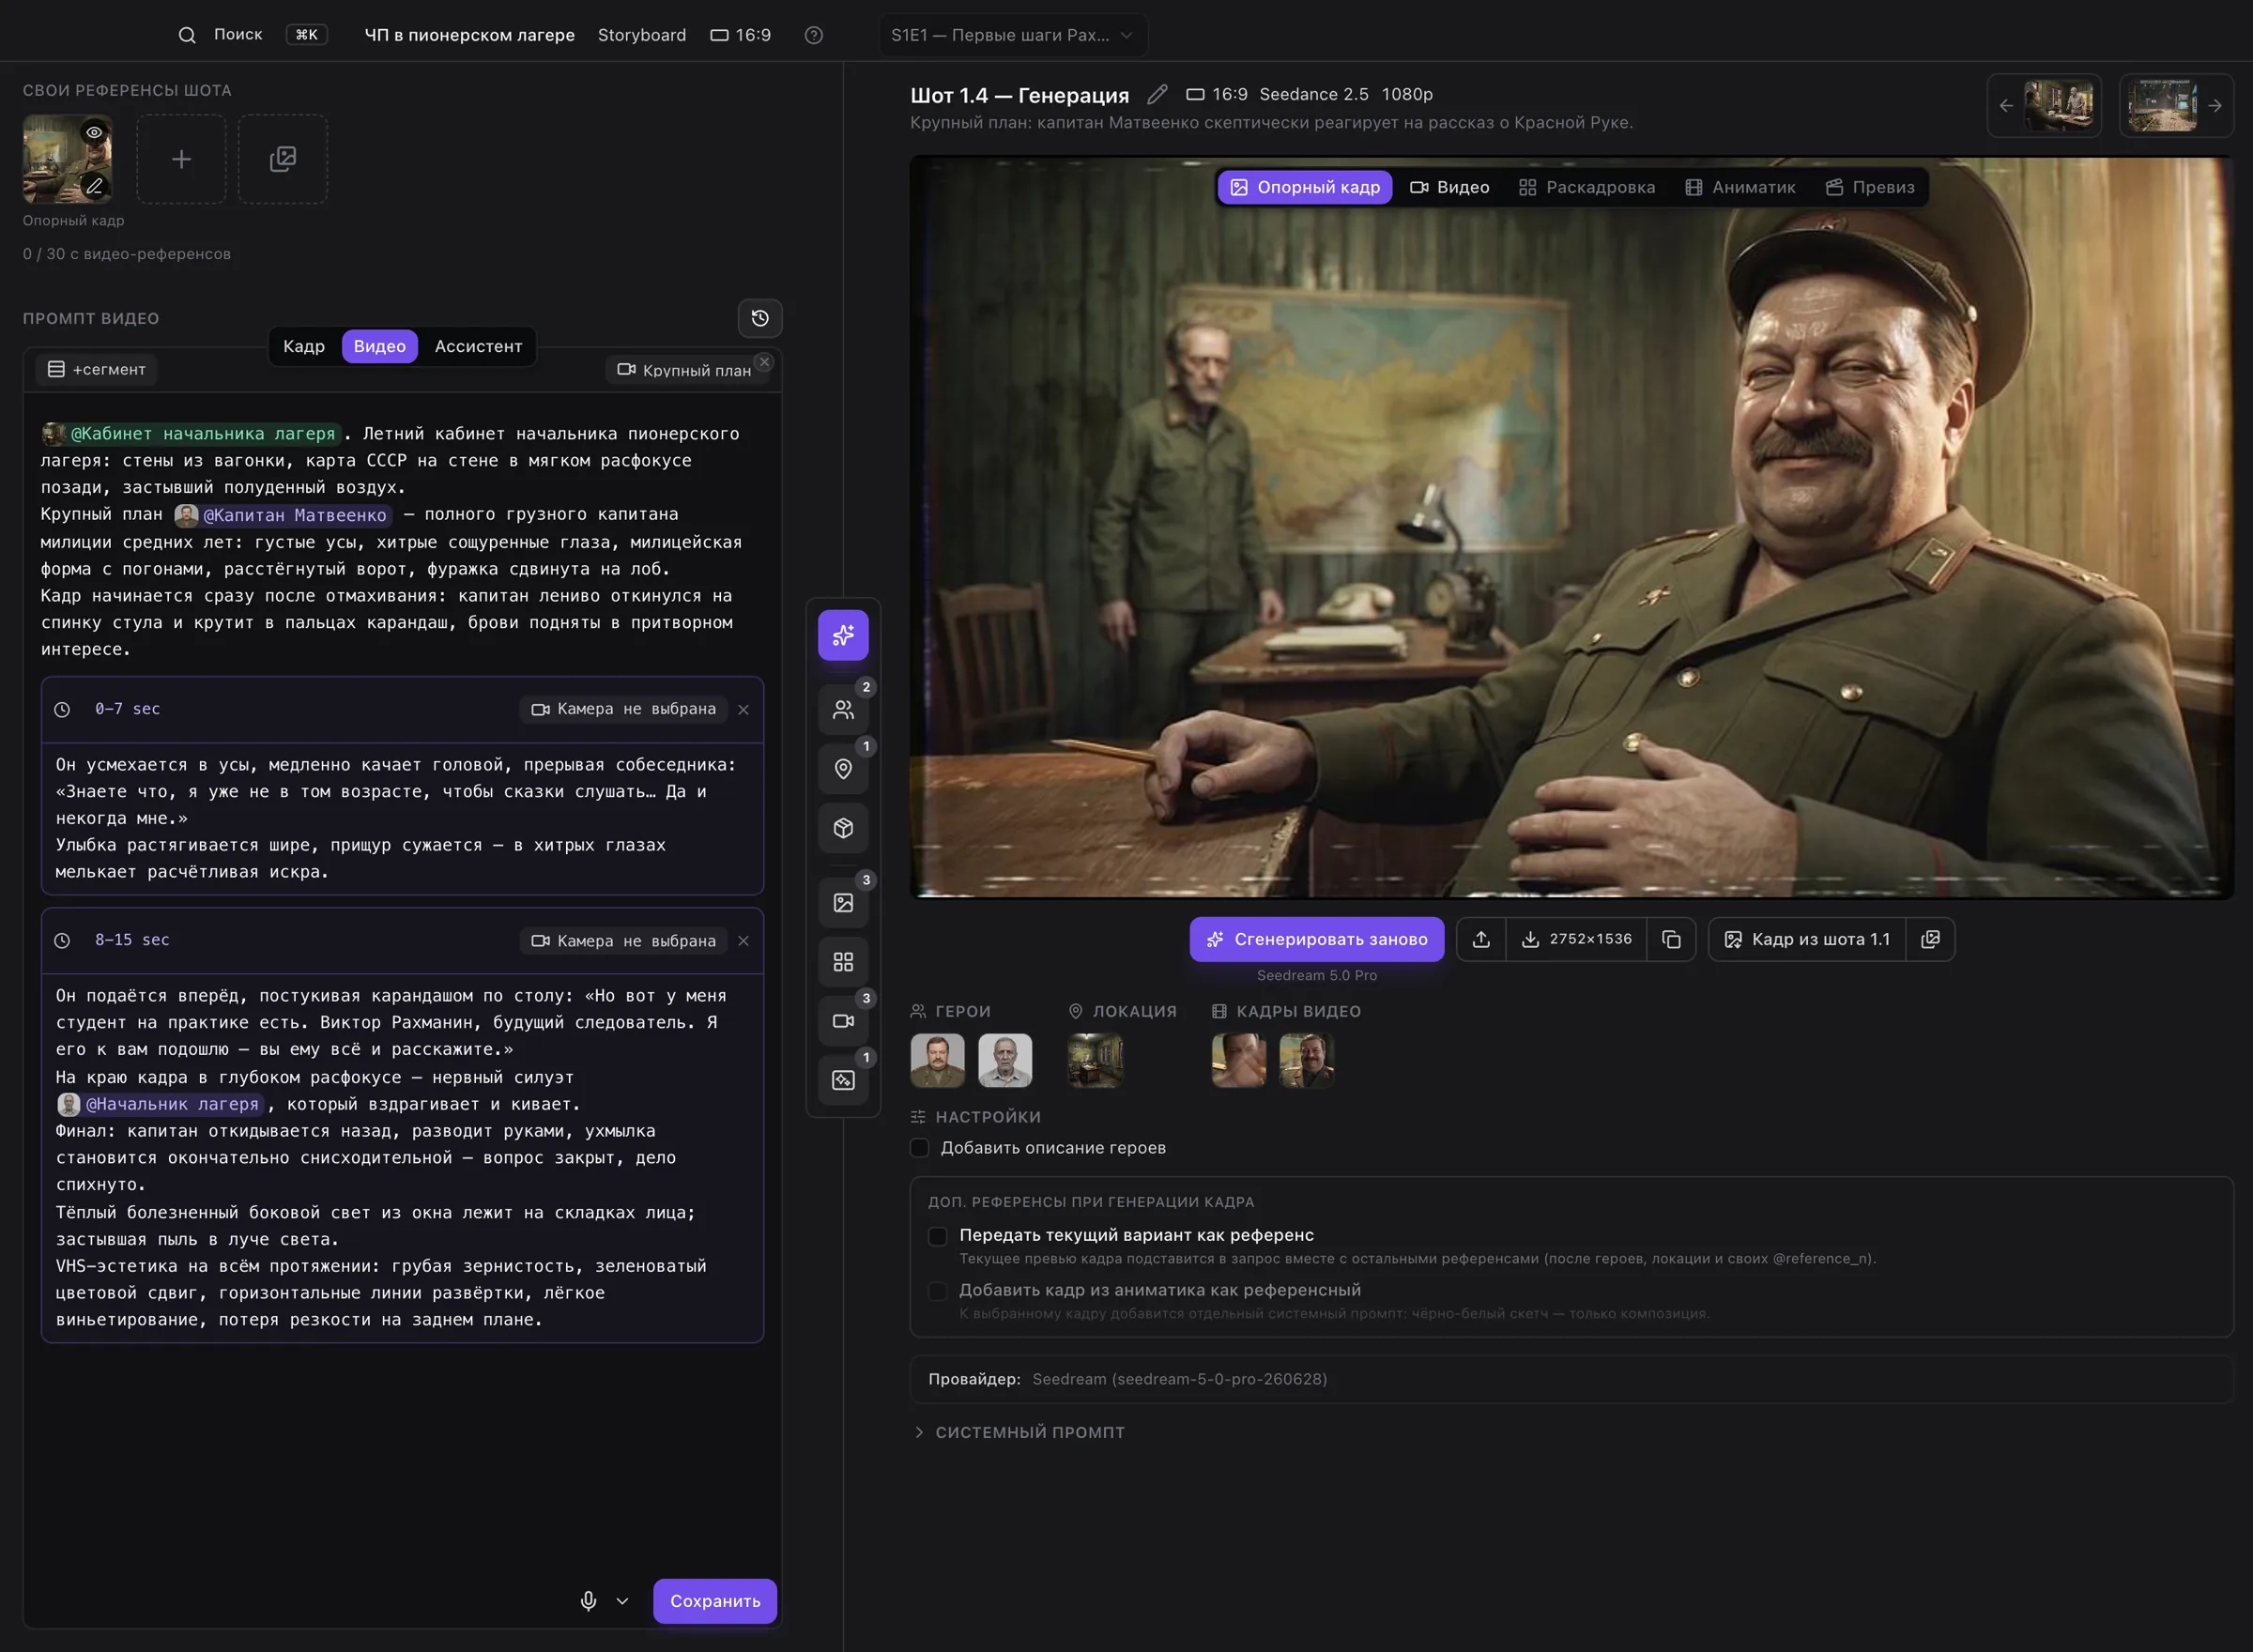
Task: Open the grid storyboard icon in vertical toolbar
Action: pyautogui.click(x=843, y=962)
